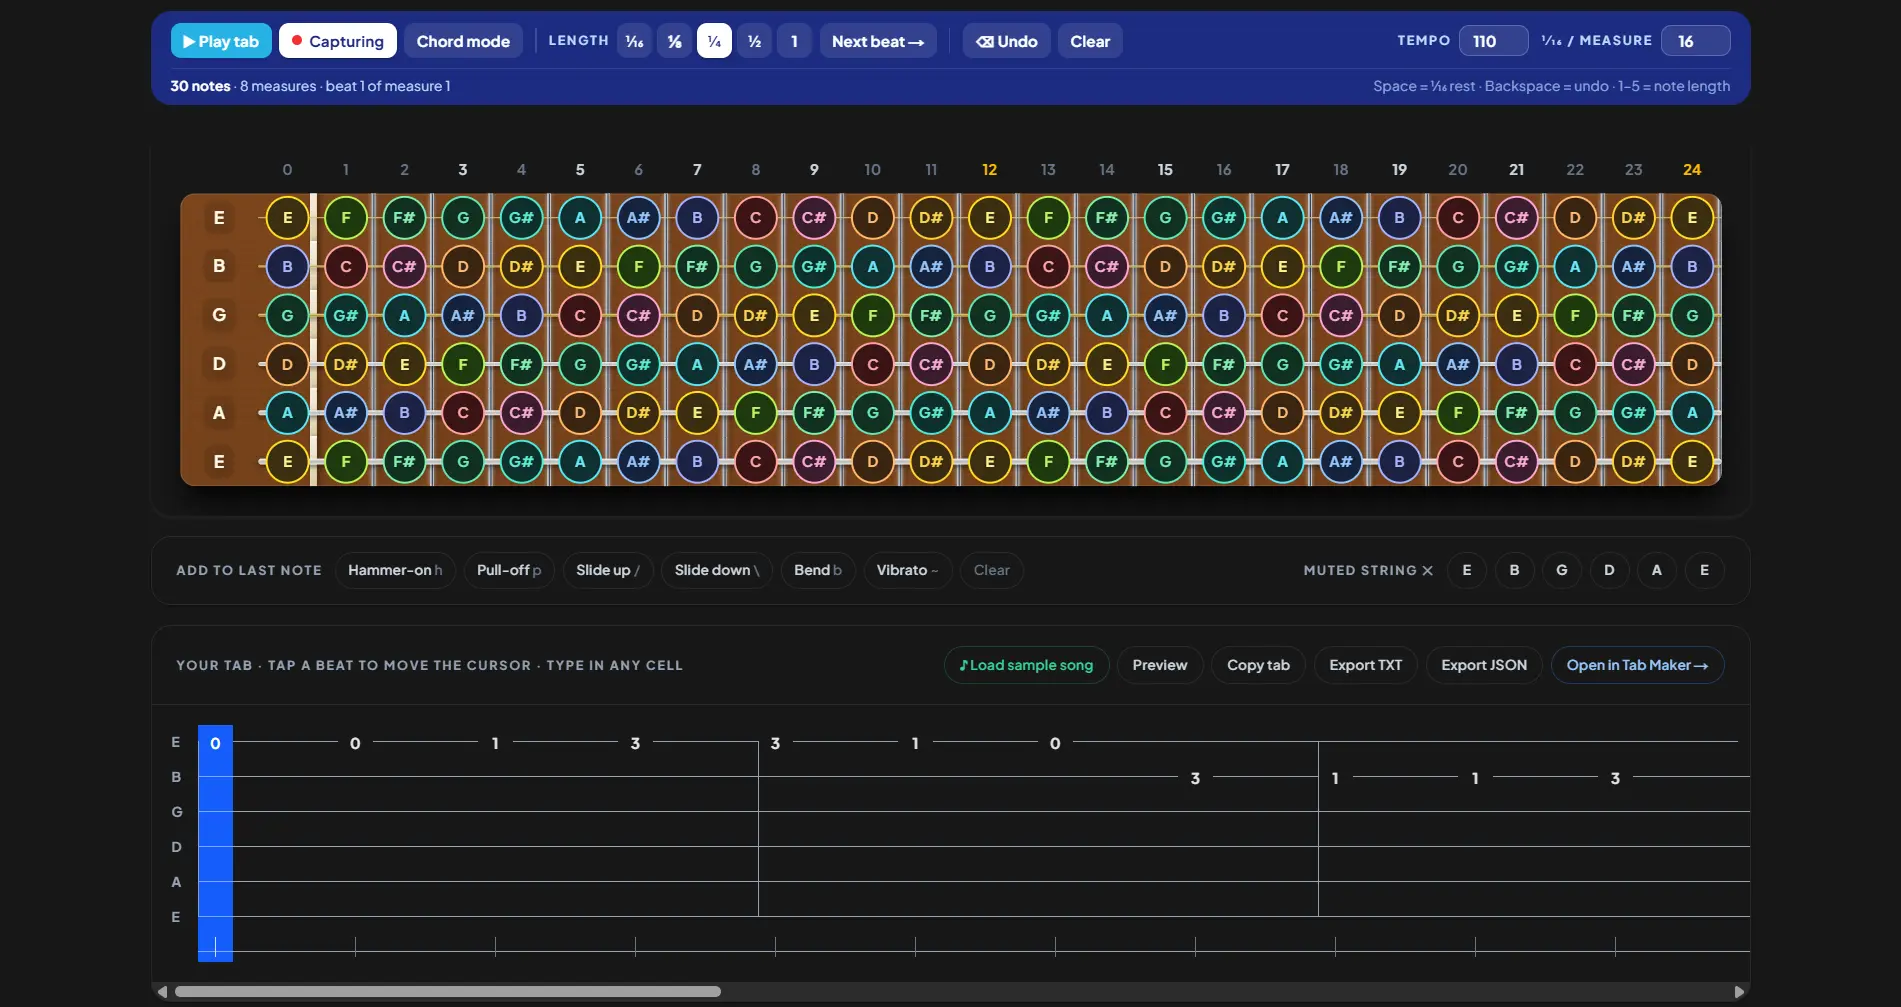
Task: Export the tab as TXT
Action: pyautogui.click(x=1366, y=665)
